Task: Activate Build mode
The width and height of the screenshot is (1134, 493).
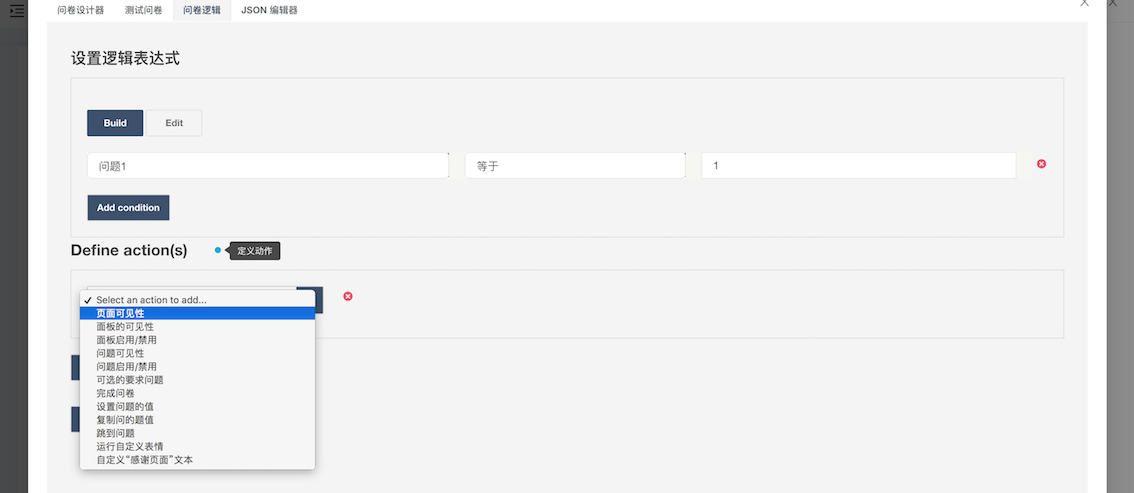Action: tap(115, 123)
